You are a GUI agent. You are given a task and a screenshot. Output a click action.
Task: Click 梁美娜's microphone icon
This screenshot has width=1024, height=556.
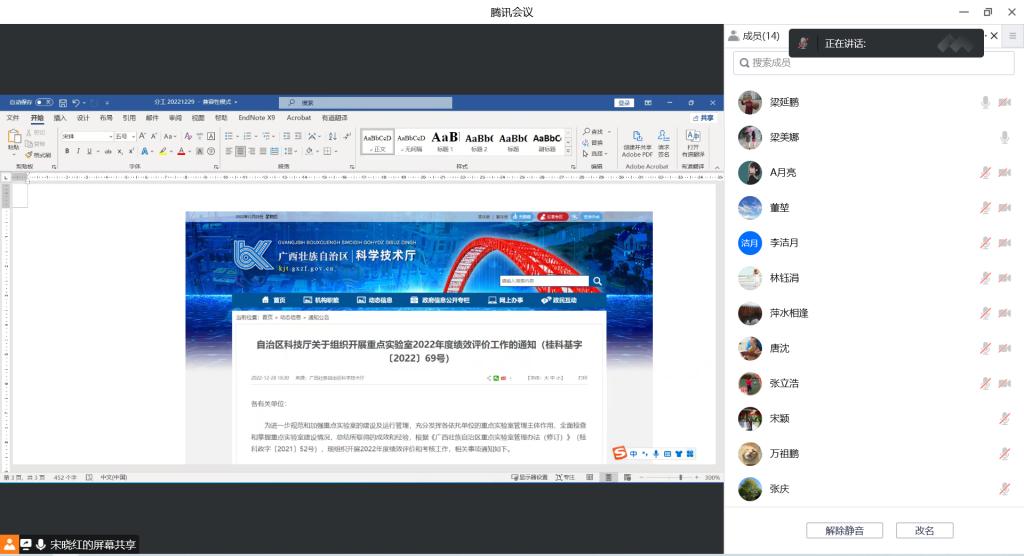(x=1004, y=138)
